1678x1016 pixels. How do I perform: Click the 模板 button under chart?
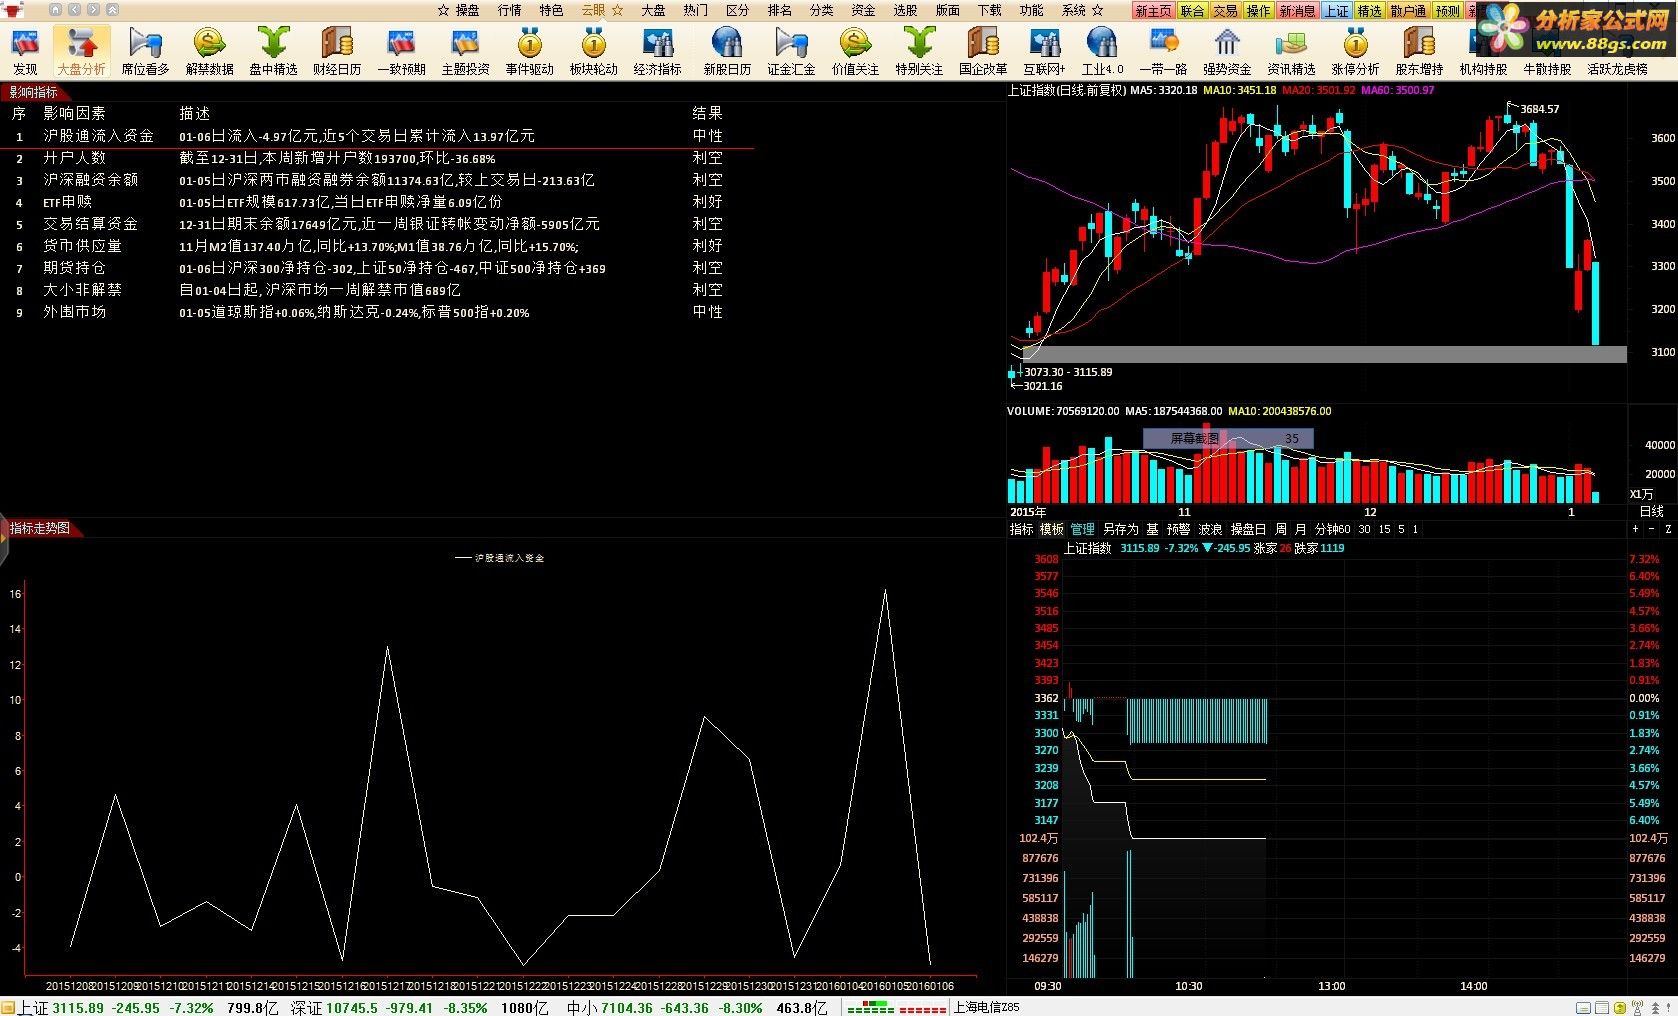(x=1052, y=529)
